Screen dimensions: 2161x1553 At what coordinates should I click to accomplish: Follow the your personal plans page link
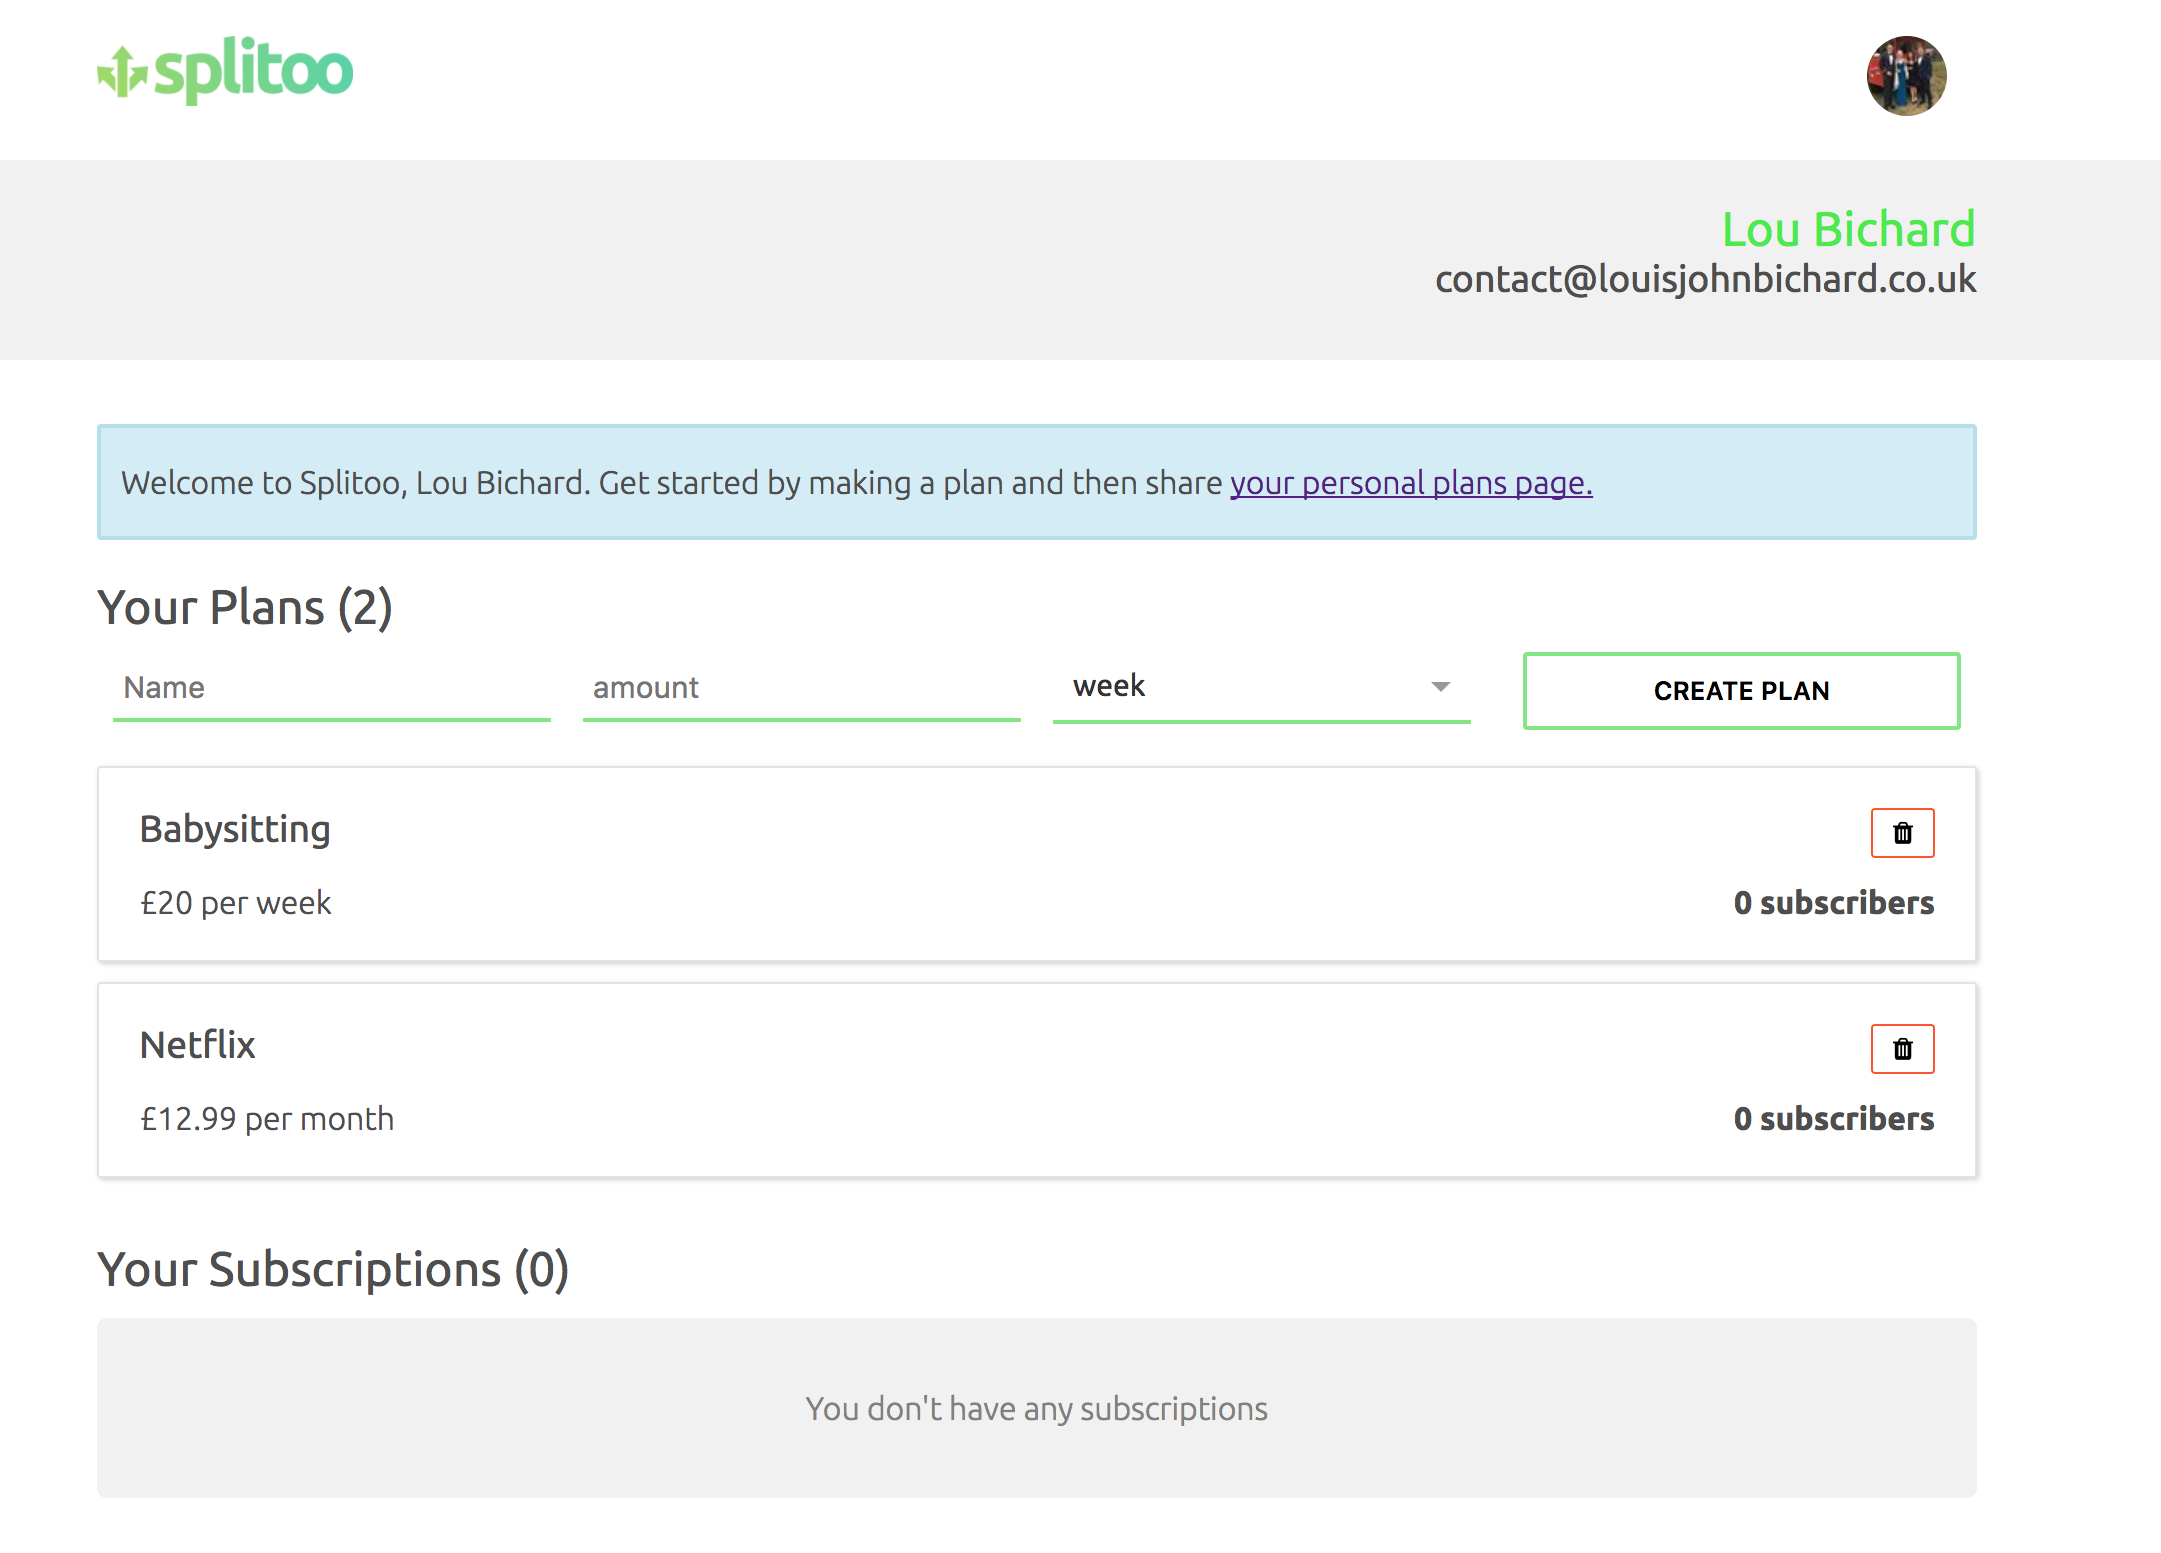(1410, 483)
